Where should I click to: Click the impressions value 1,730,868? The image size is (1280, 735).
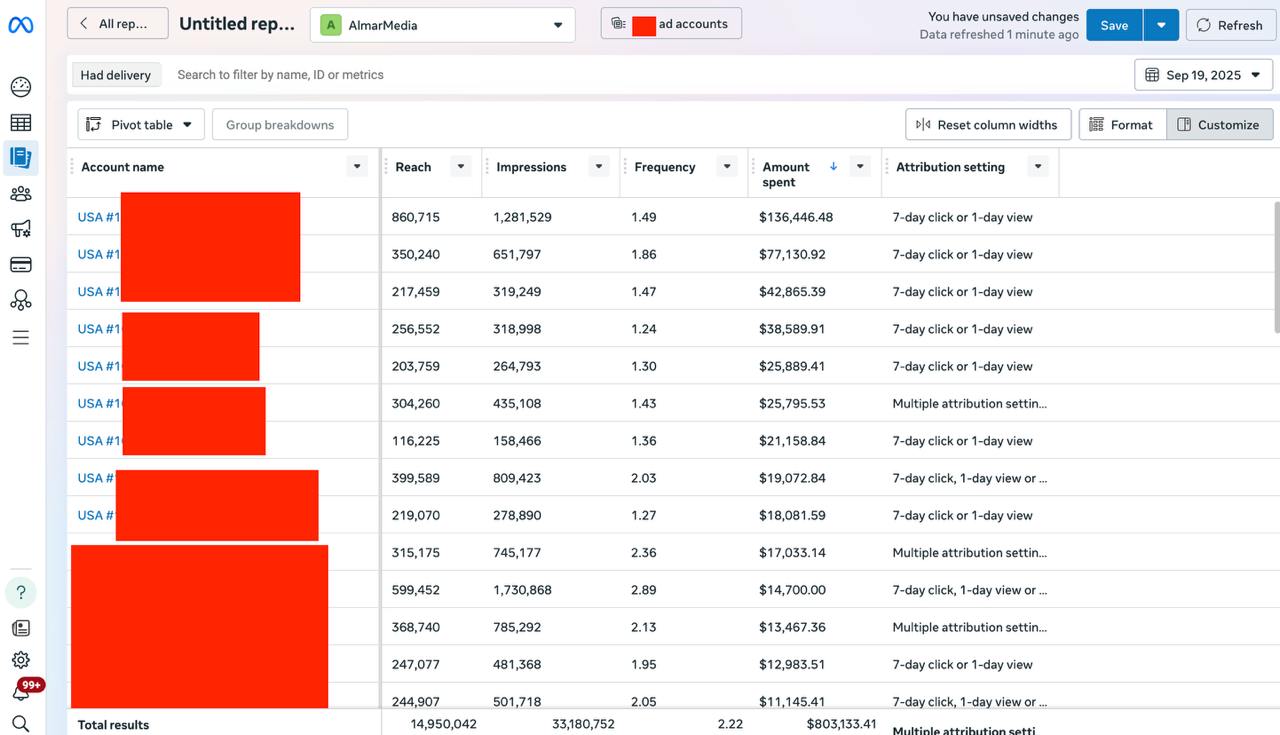[522, 590]
